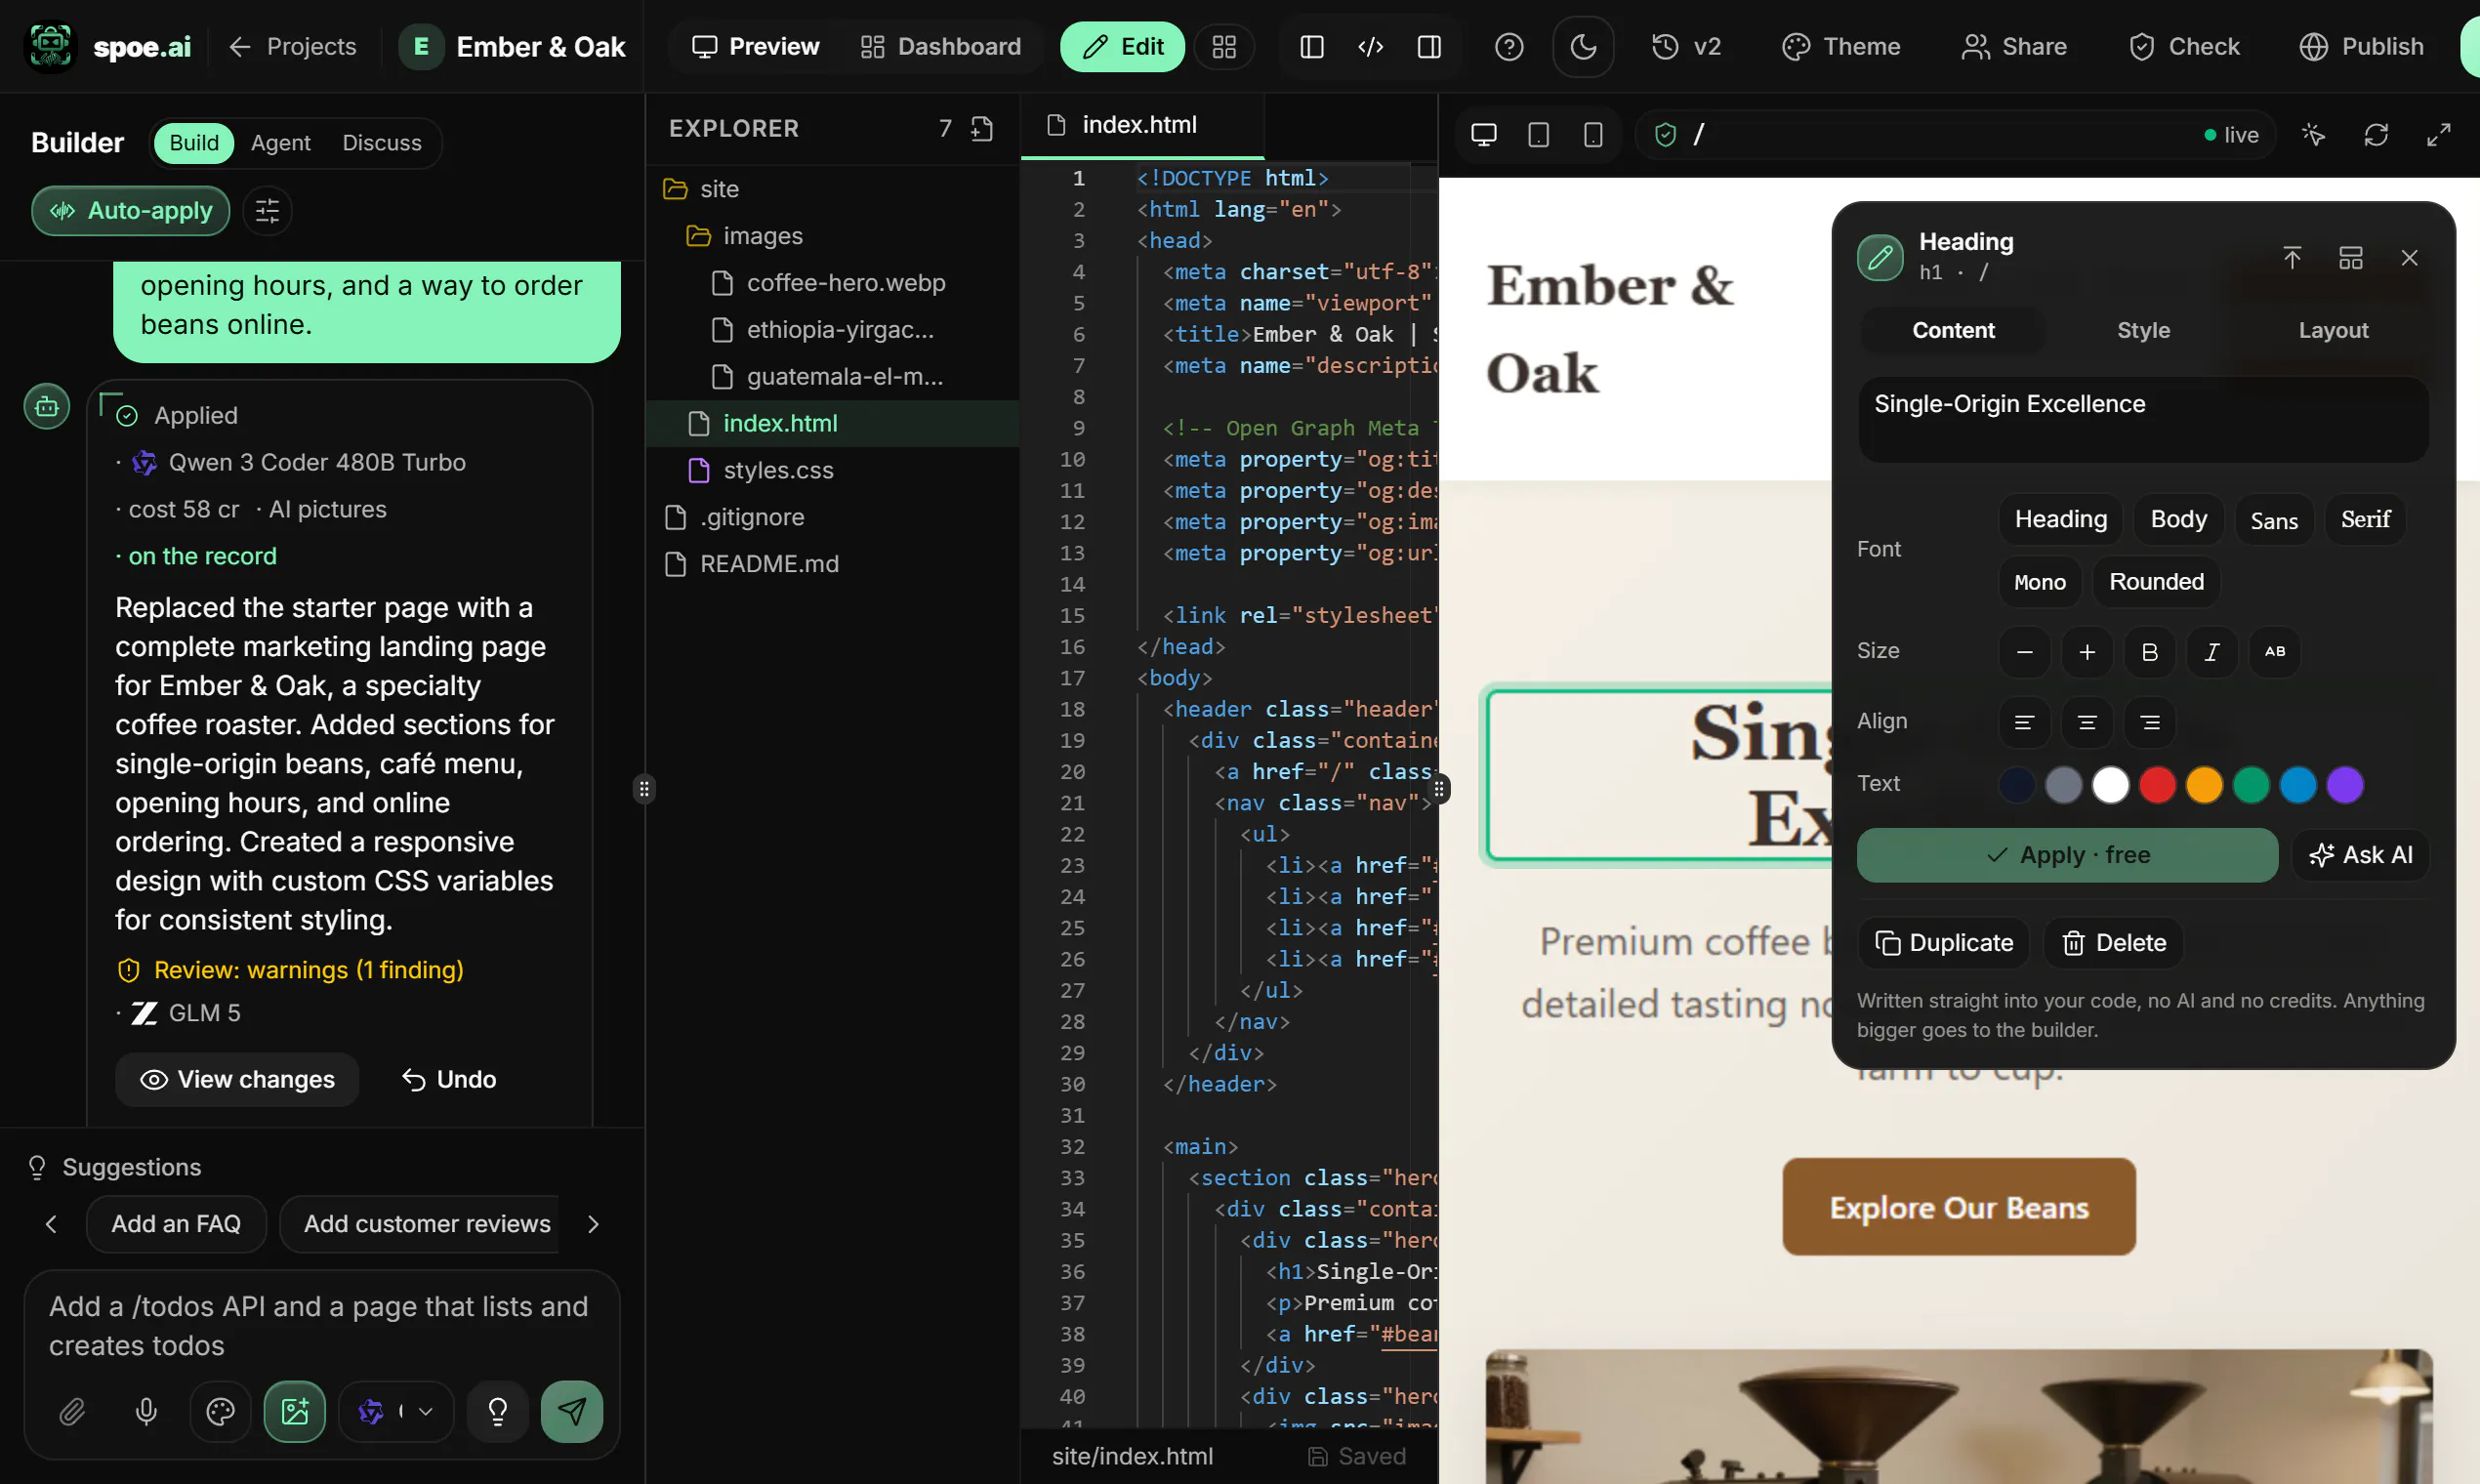This screenshot has width=2480, height=1484.
Task: Open the Layout tab in Heading panel
Action: (x=2333, y=330)
